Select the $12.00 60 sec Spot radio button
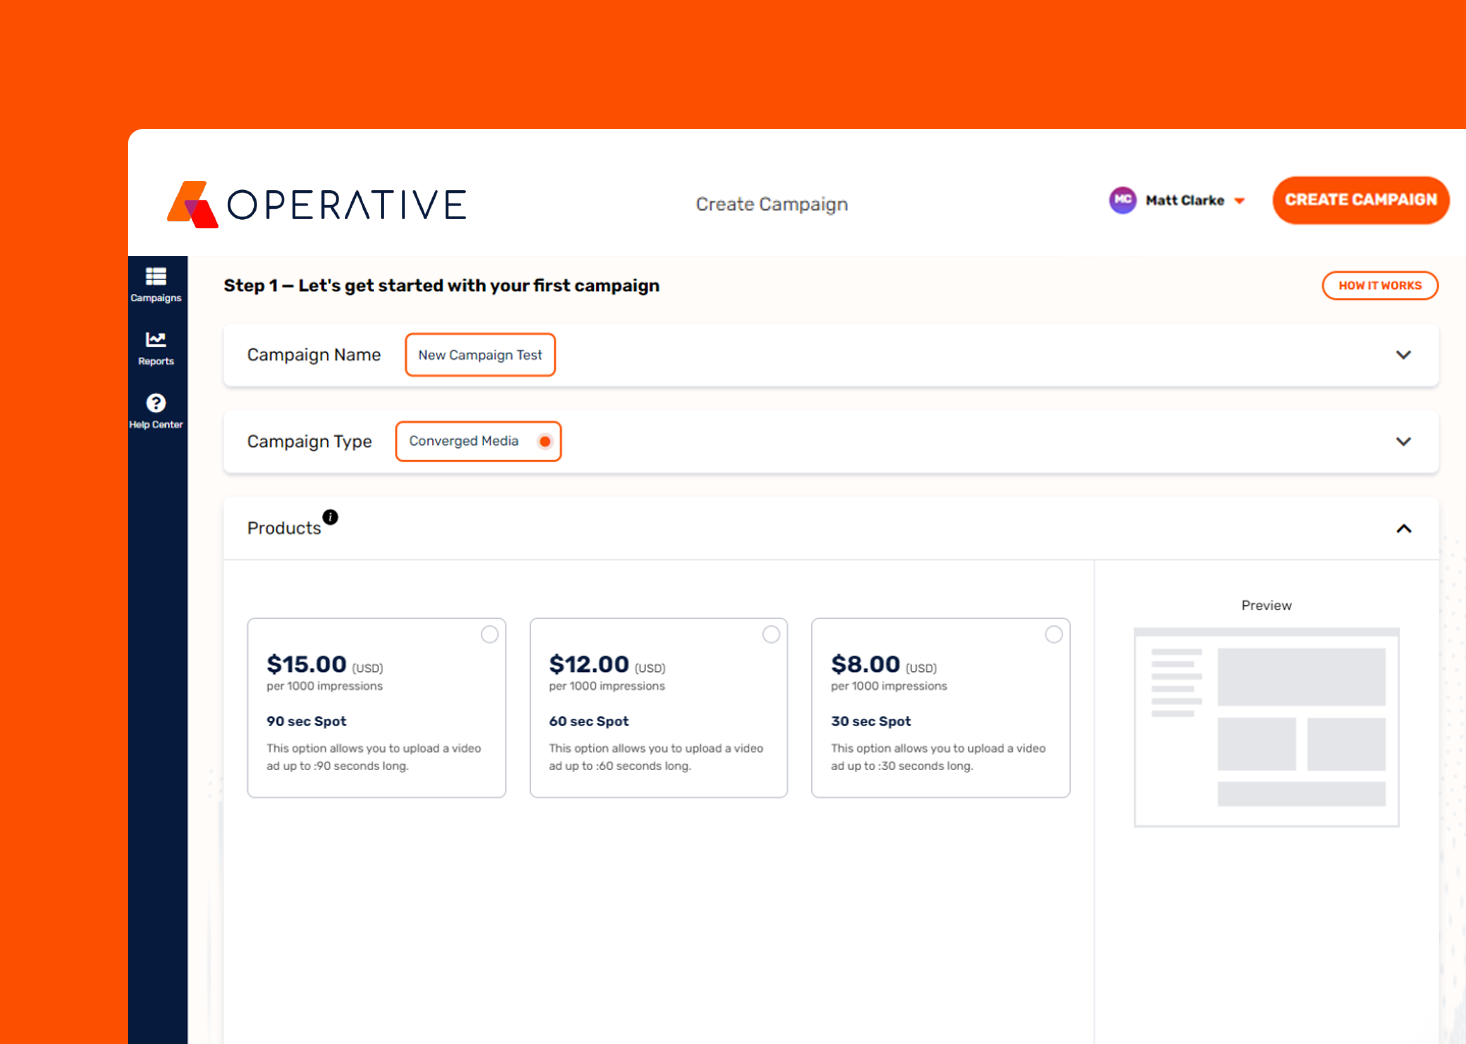Viewport: 1466px width, 1044px height. coord(772,634)
